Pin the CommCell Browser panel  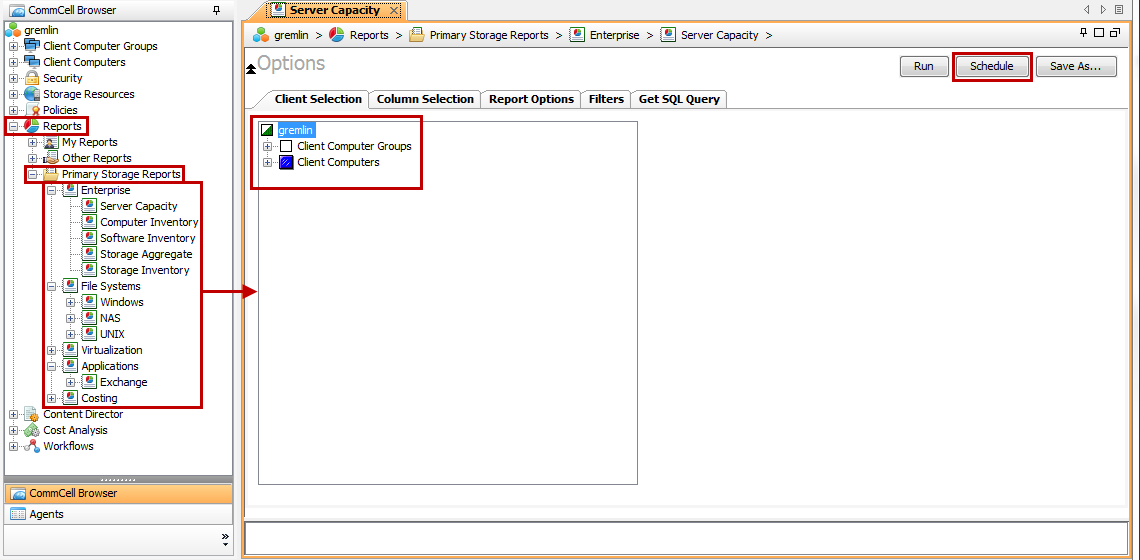pos(217,10)
